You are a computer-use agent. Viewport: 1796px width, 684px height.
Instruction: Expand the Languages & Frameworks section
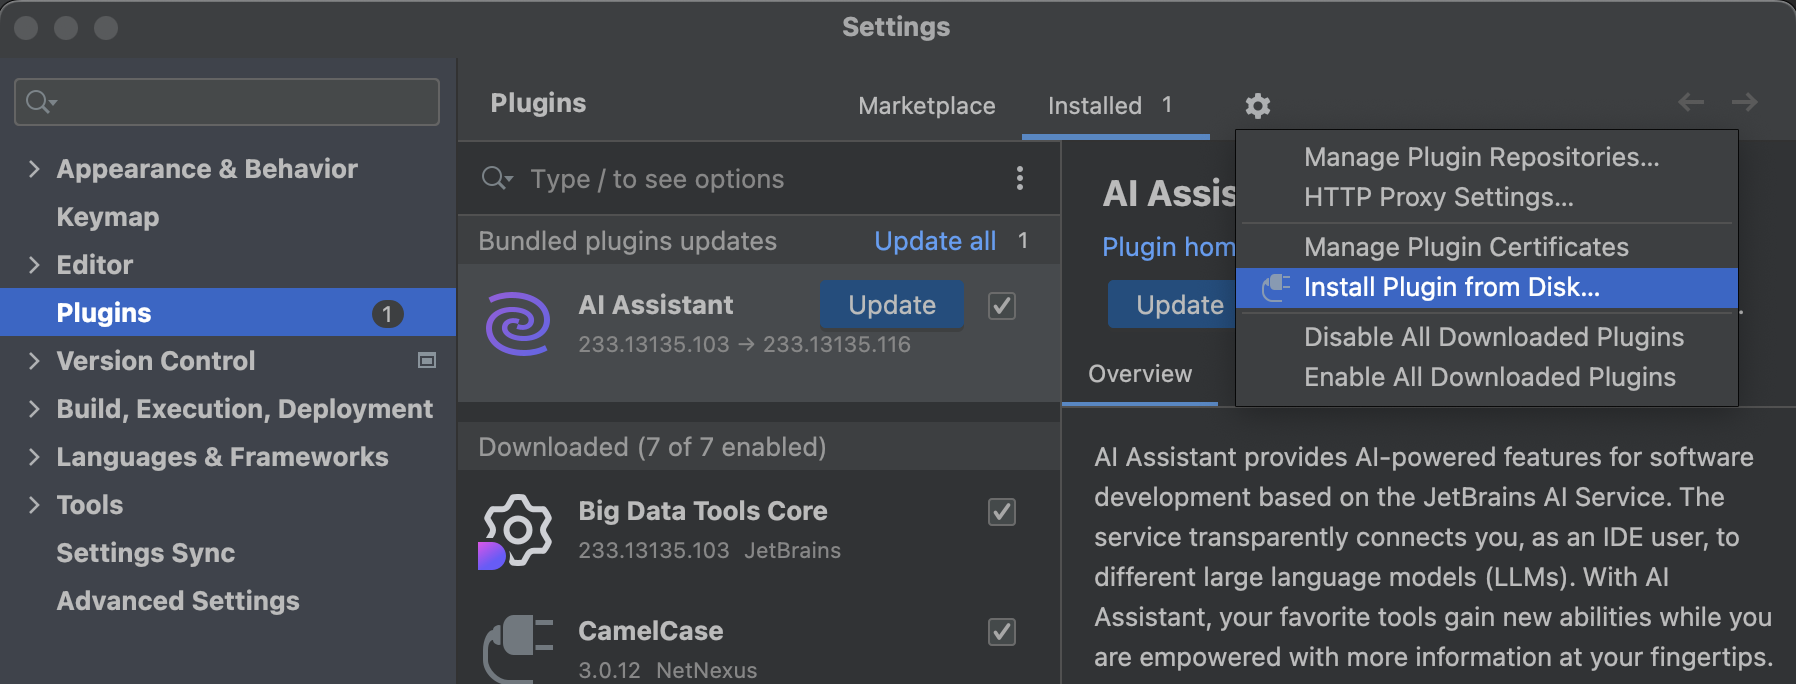coord(34,457)
